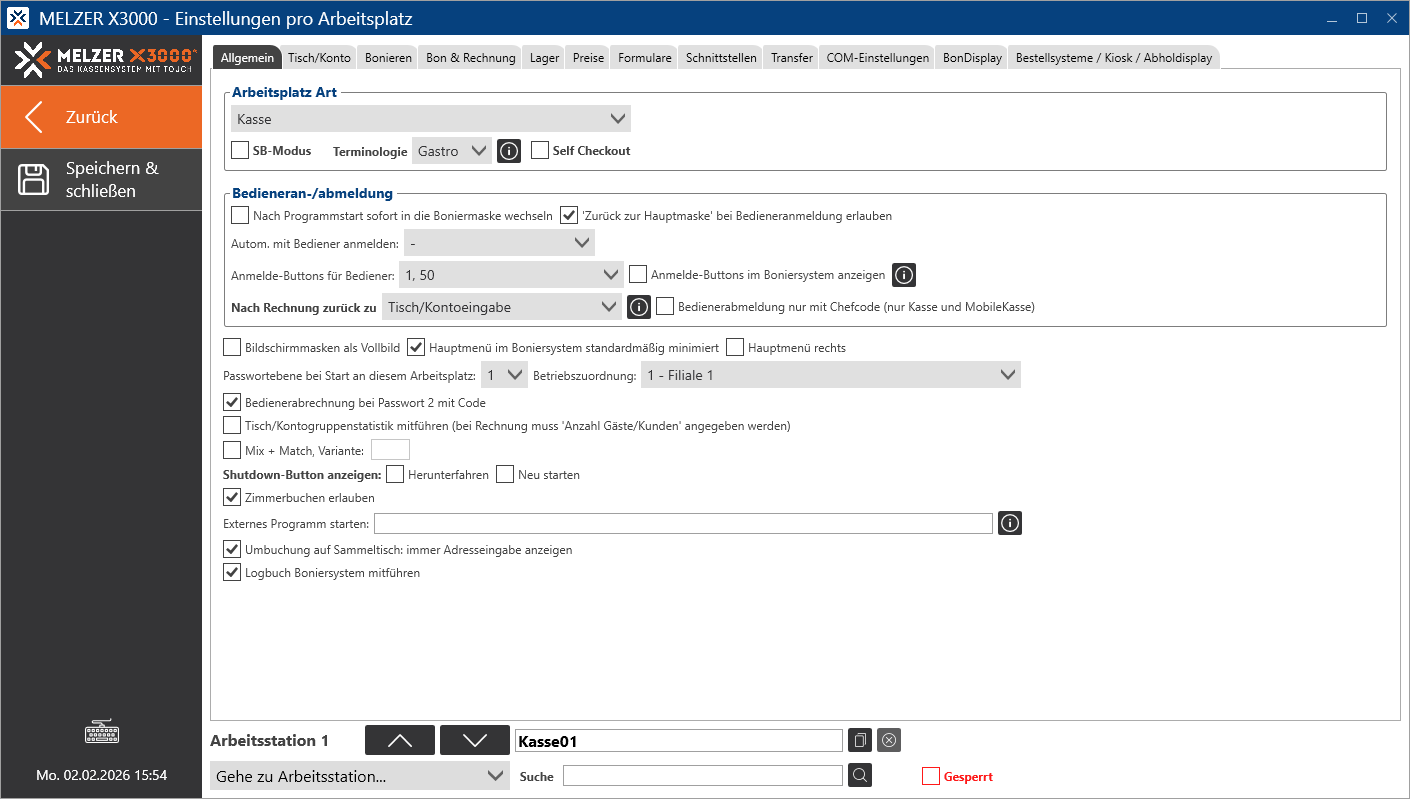Screen dimensions: 1410x799
Task: Open the on-screen keyboard icon
Action: point(102,733)
